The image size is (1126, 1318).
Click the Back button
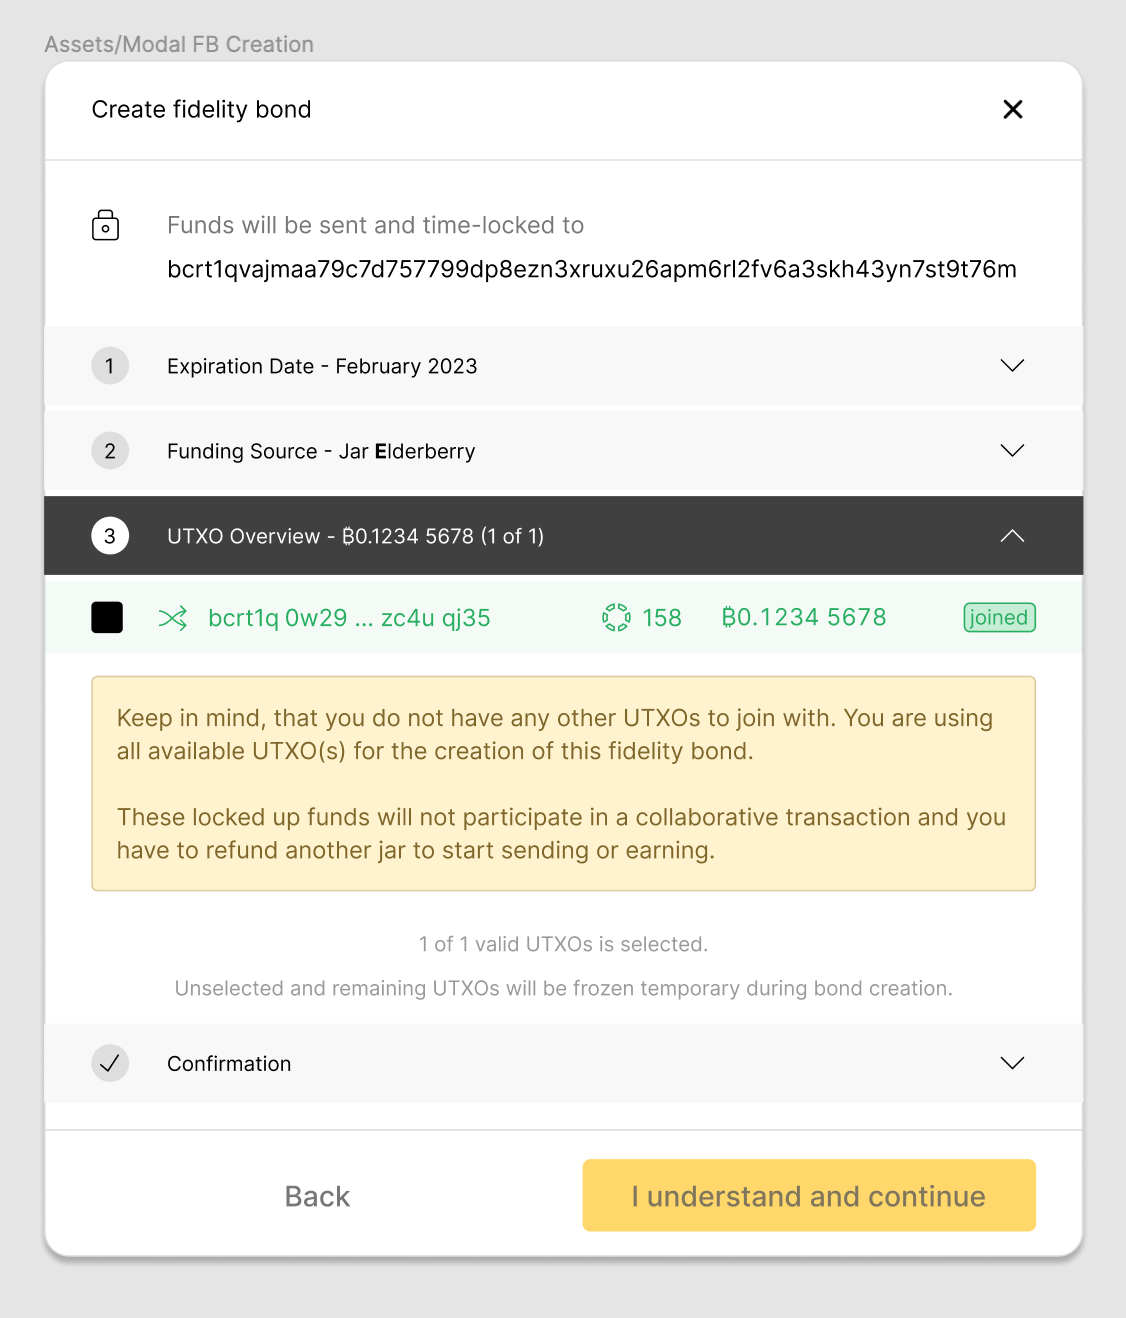coord(317,1196)
